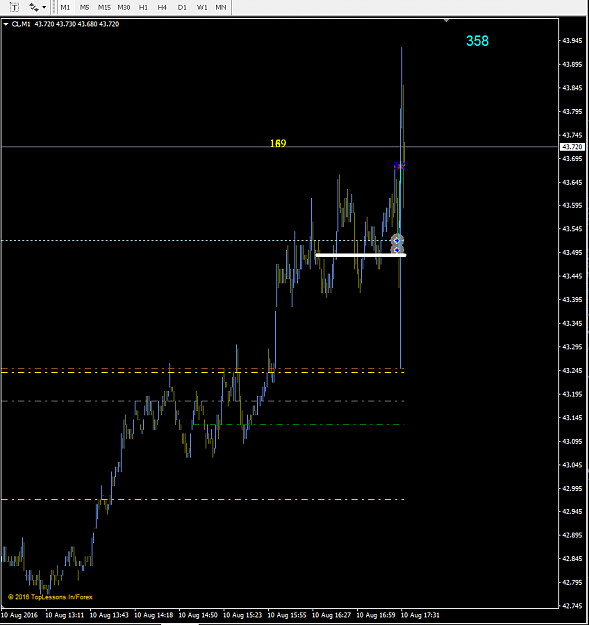Screen dimensions: 589x625
Task: Switch chart to MN monthly timeframe
Action: [x=220, y=7]
